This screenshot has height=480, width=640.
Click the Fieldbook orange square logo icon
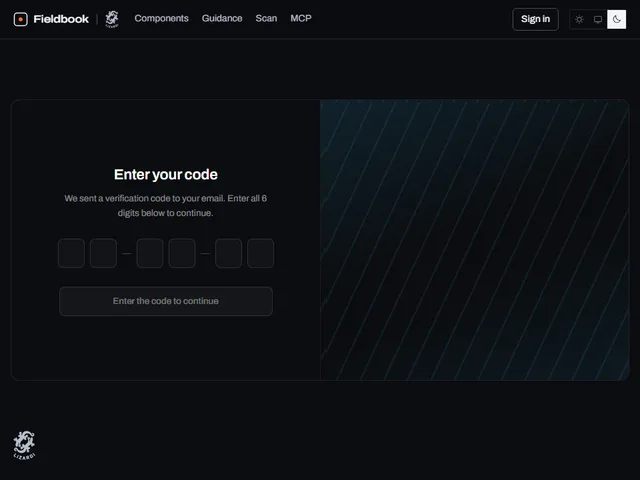coord(20,19)
